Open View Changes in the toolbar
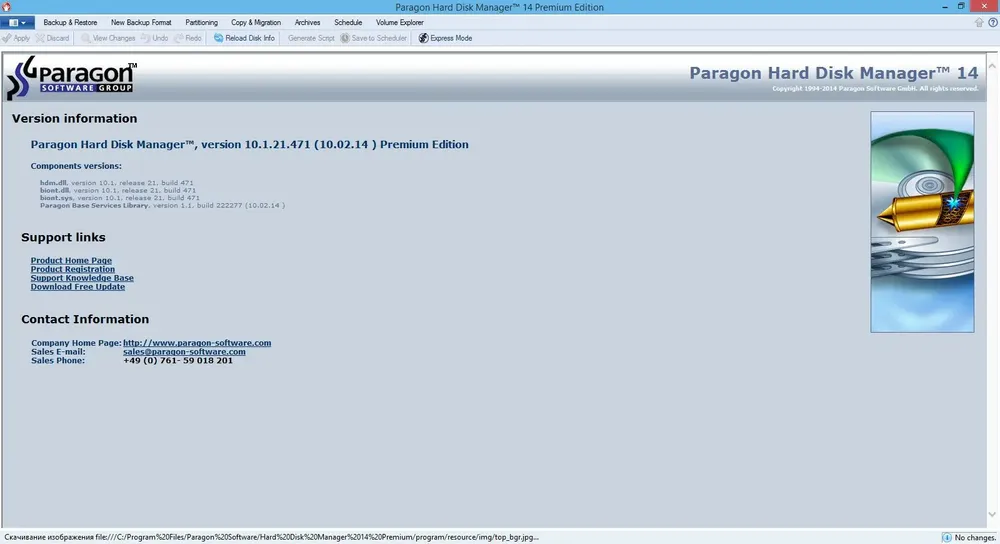 pyautogui.click(x=108, y=38)
